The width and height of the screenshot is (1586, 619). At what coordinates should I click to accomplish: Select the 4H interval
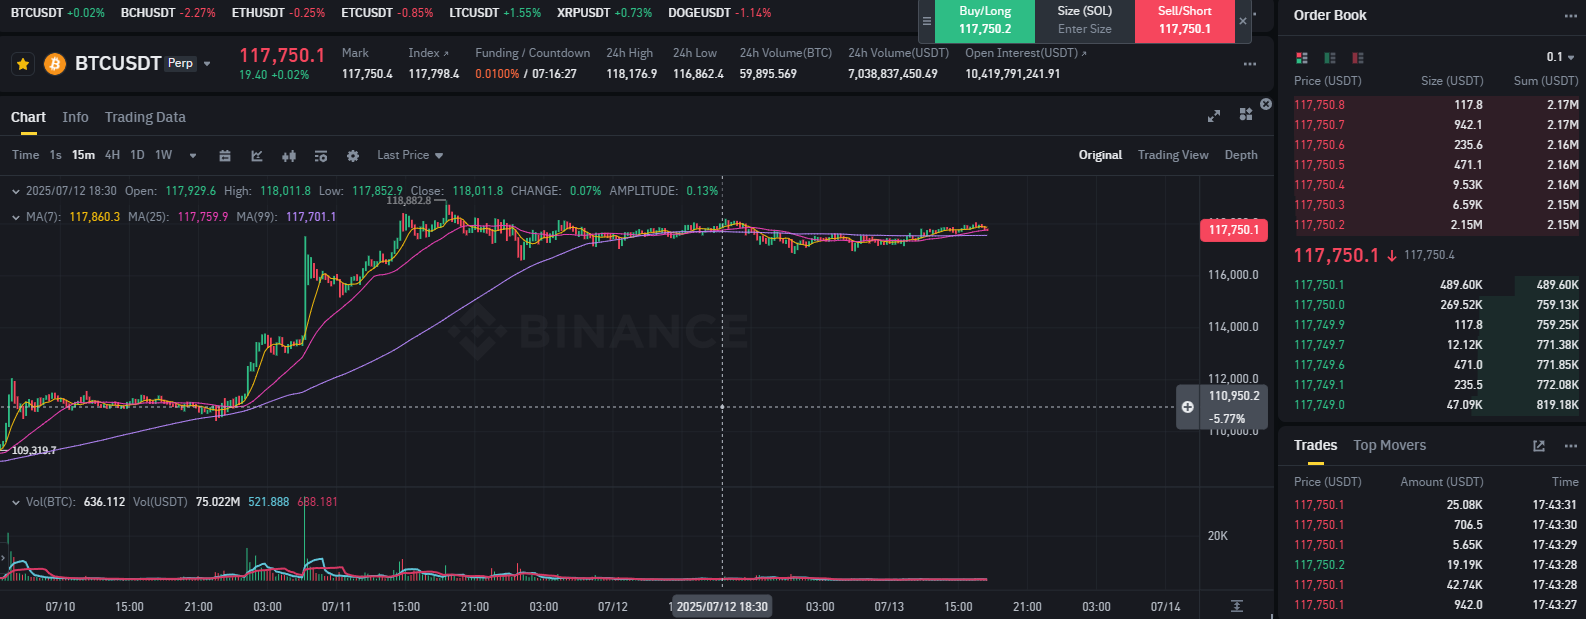(112, 155)
